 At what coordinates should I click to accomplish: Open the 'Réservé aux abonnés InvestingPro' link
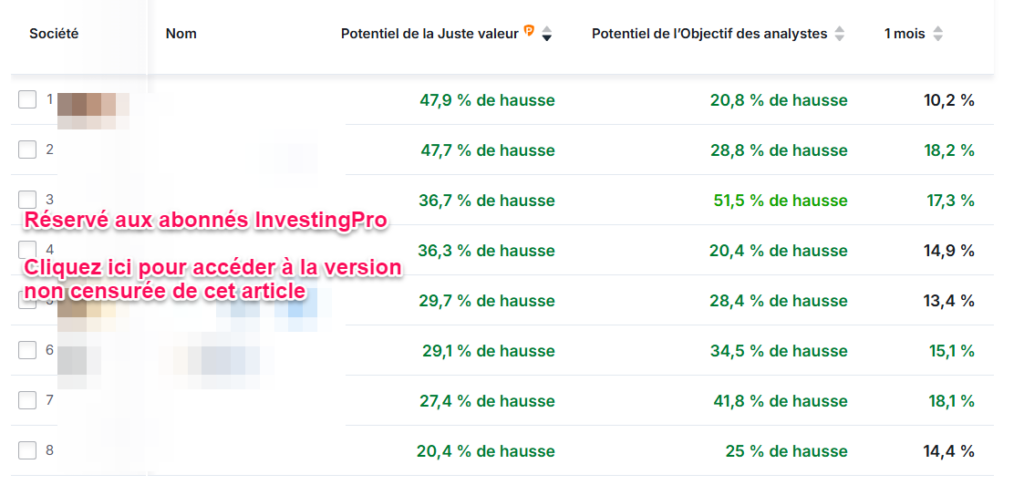204,221
